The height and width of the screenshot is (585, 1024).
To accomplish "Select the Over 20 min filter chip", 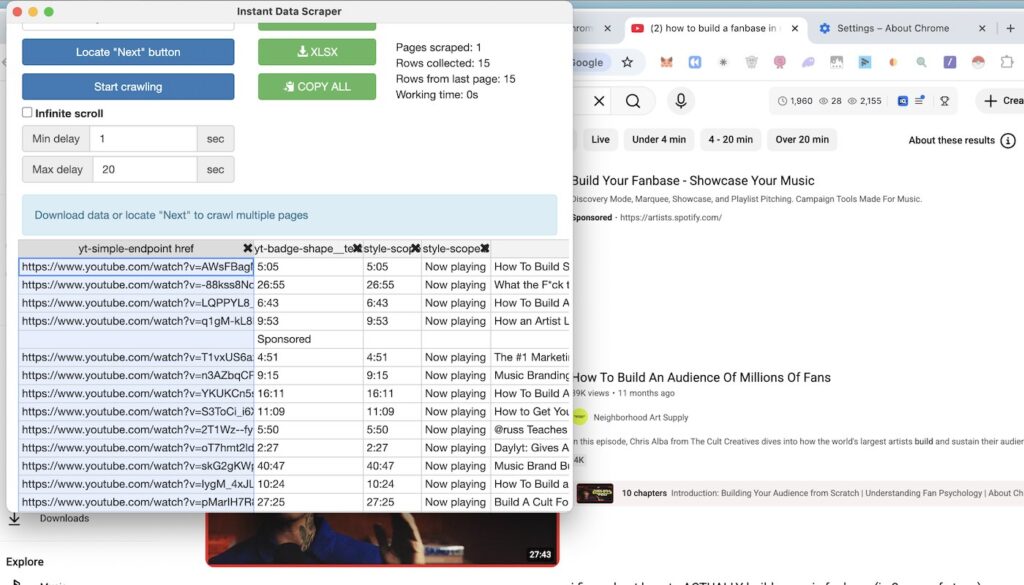I will click(x=801, y=140).
